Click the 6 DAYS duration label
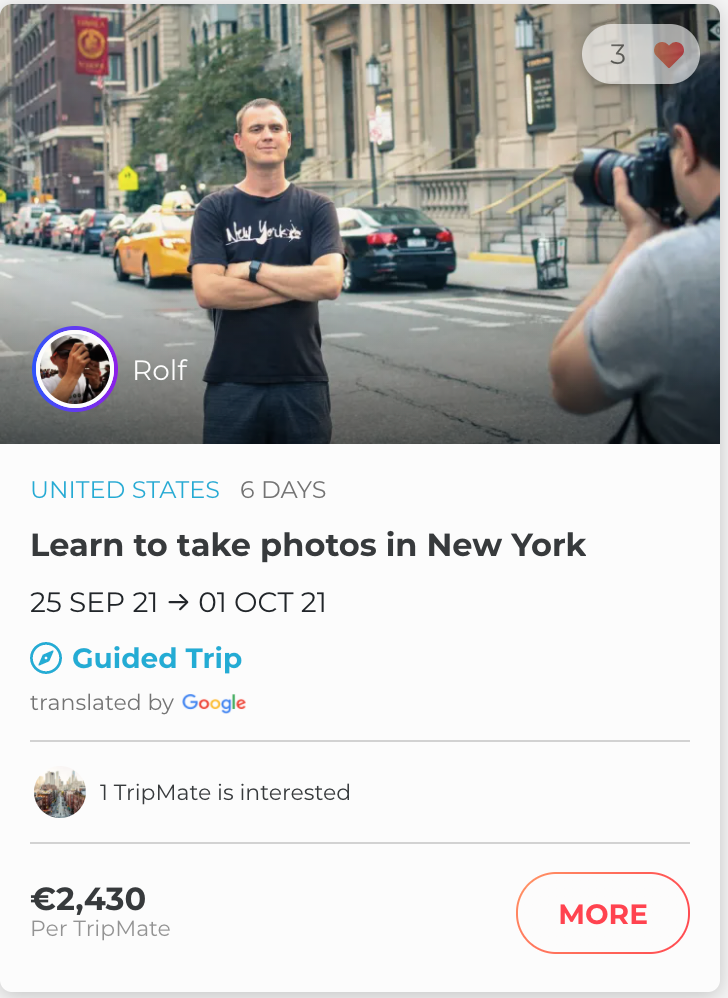Viewport: 728px width, 998px height. tap(283, 490)
